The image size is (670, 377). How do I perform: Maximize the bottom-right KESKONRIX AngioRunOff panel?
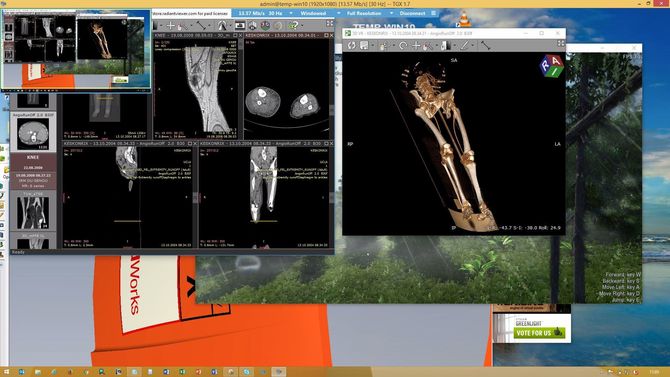point(326,144)
